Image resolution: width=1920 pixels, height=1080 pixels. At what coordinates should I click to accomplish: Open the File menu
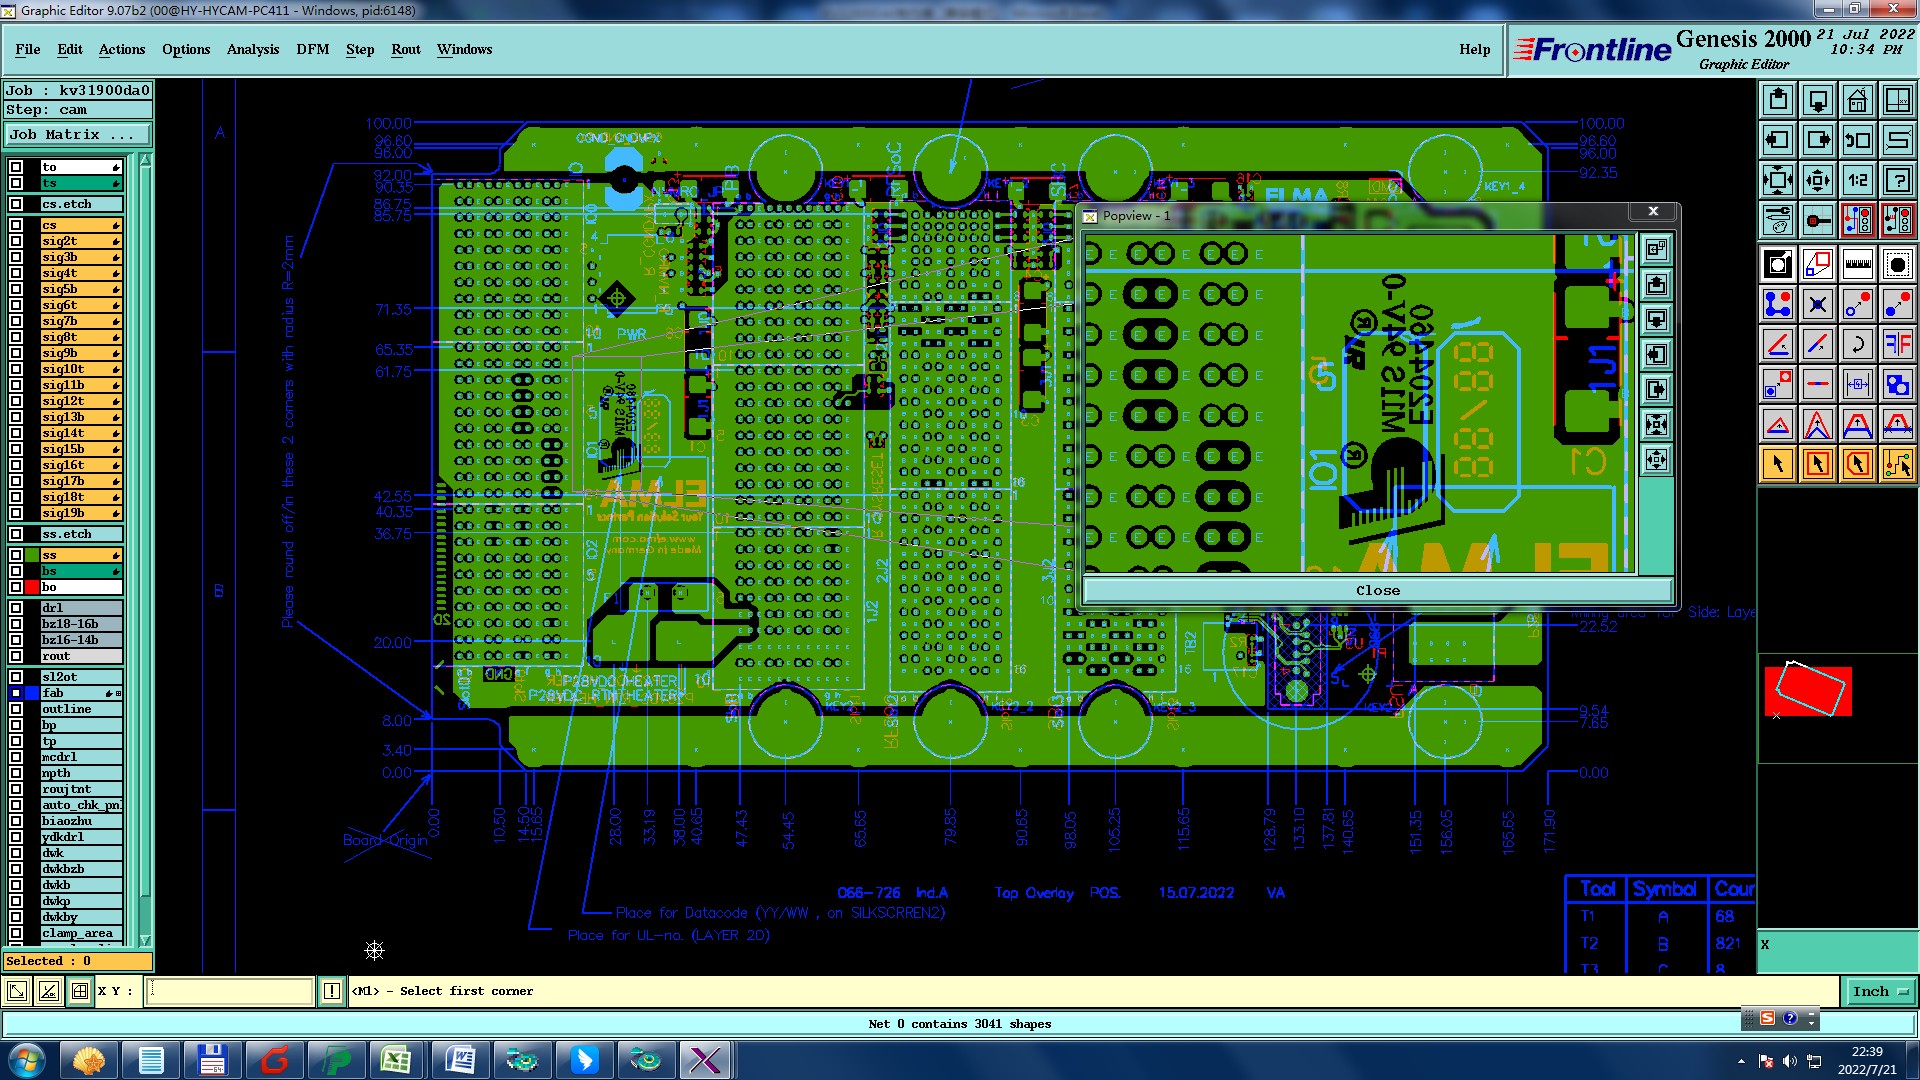coord(28,49)
